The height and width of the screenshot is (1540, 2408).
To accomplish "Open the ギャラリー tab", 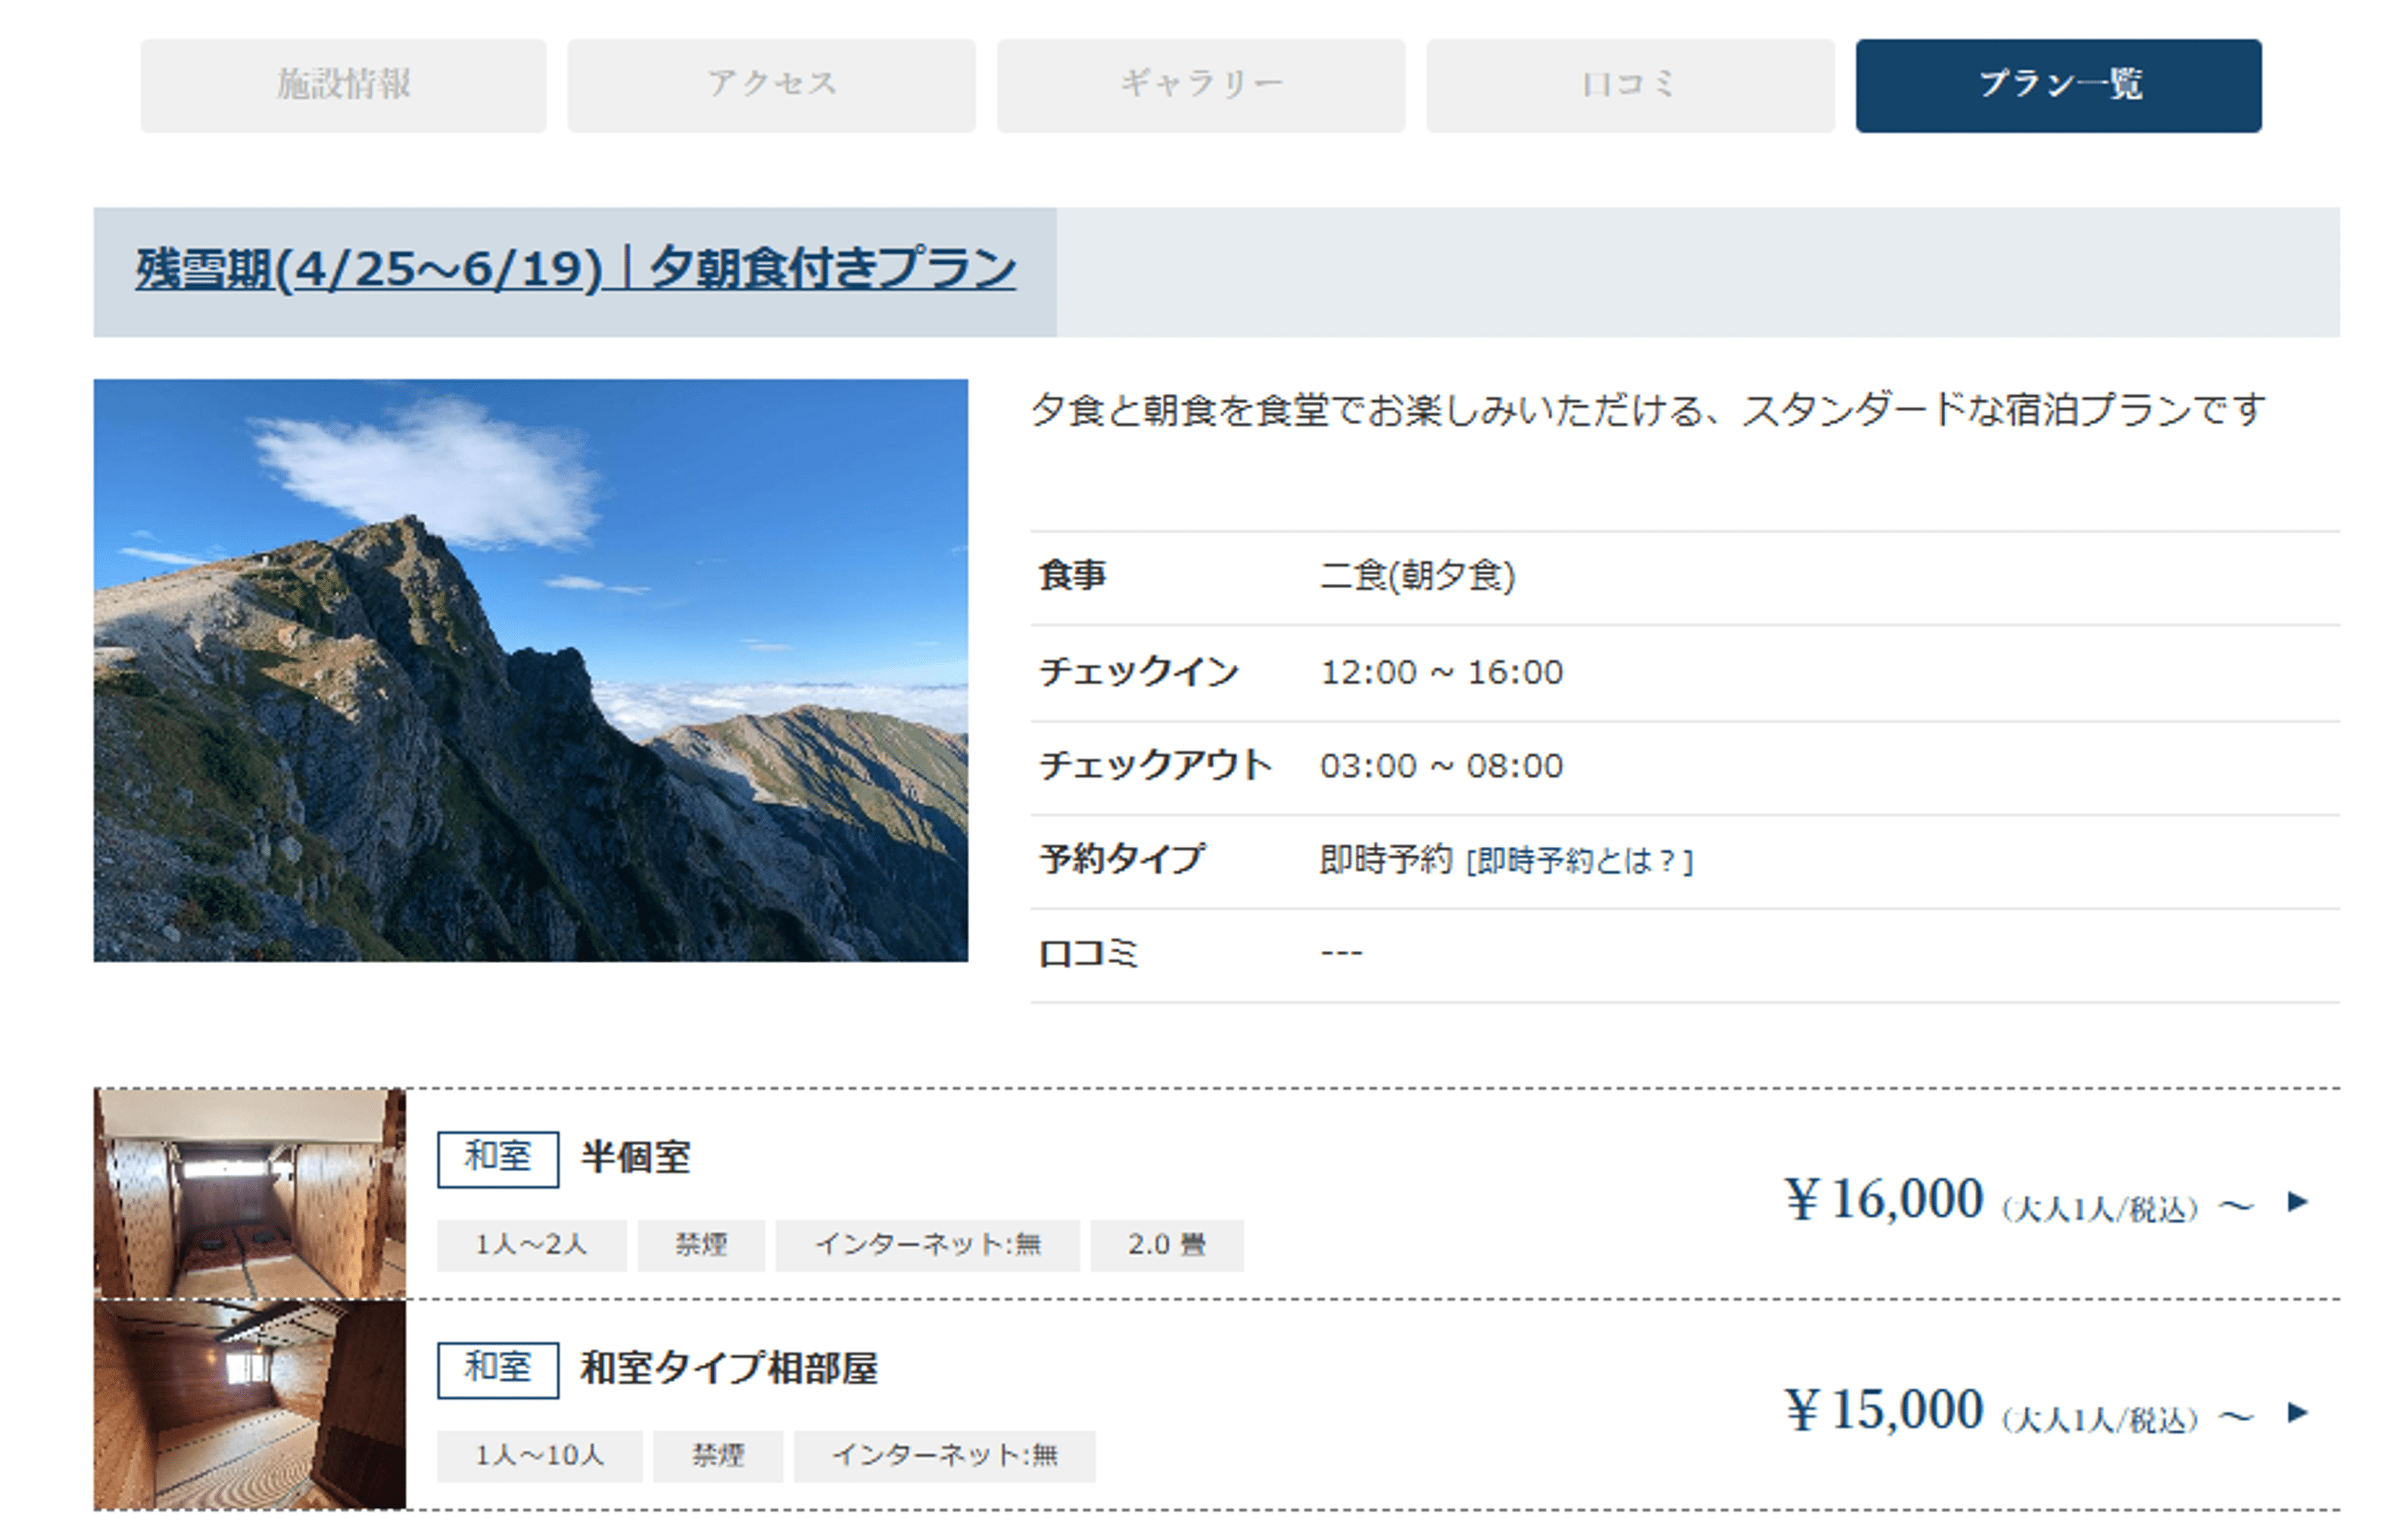I will 1200,85.
